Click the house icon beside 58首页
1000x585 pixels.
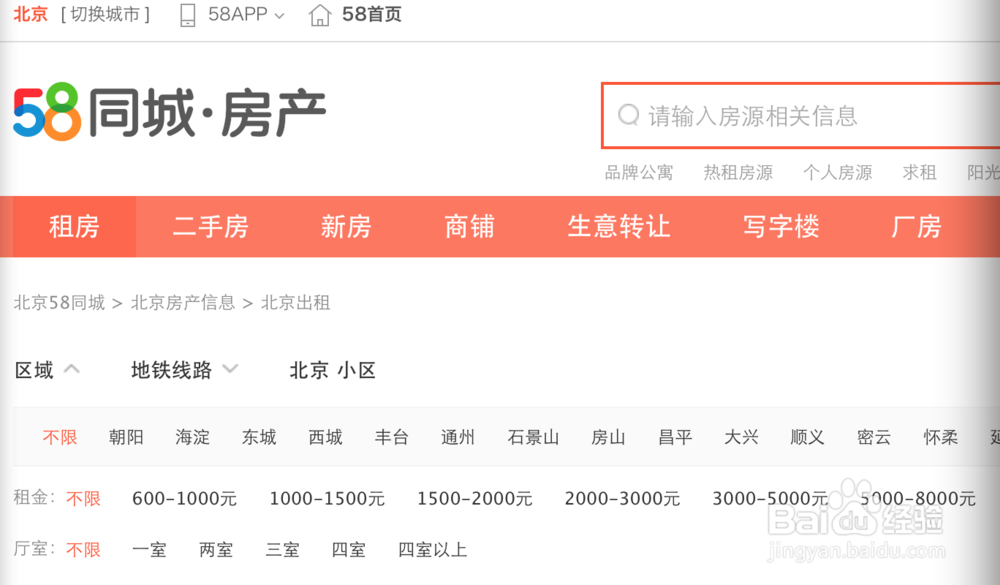tap(320, 15)
